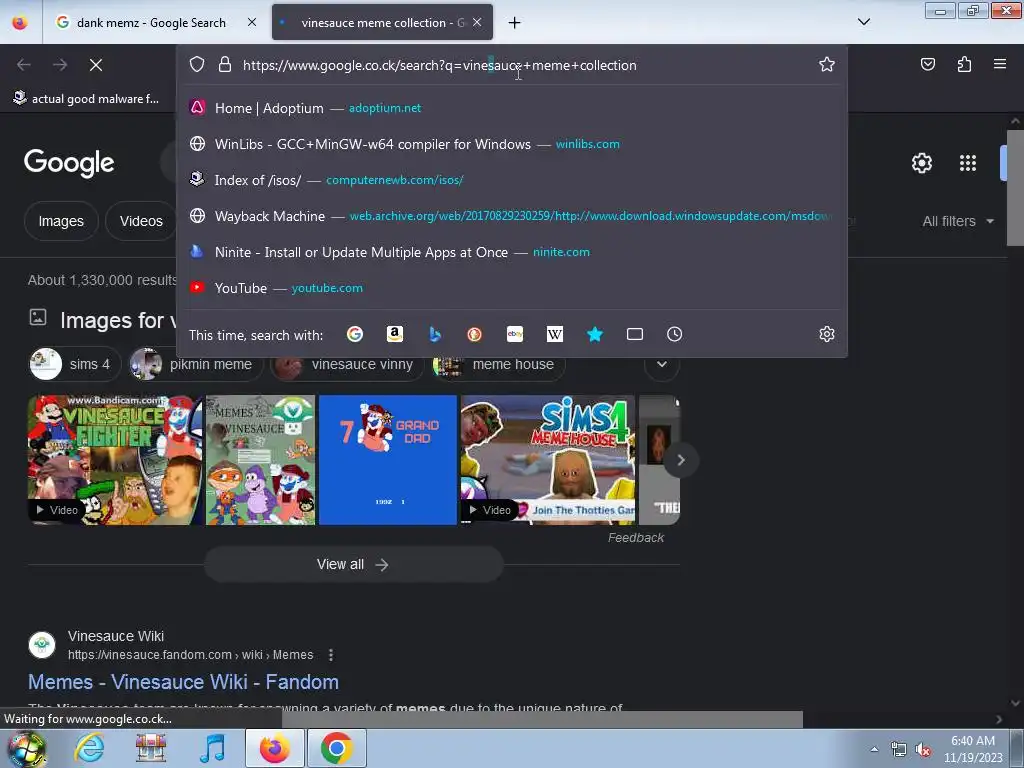Open tracking protection shield icon
The width and height of the screenshot is (1024, 768).
[197, 65]
